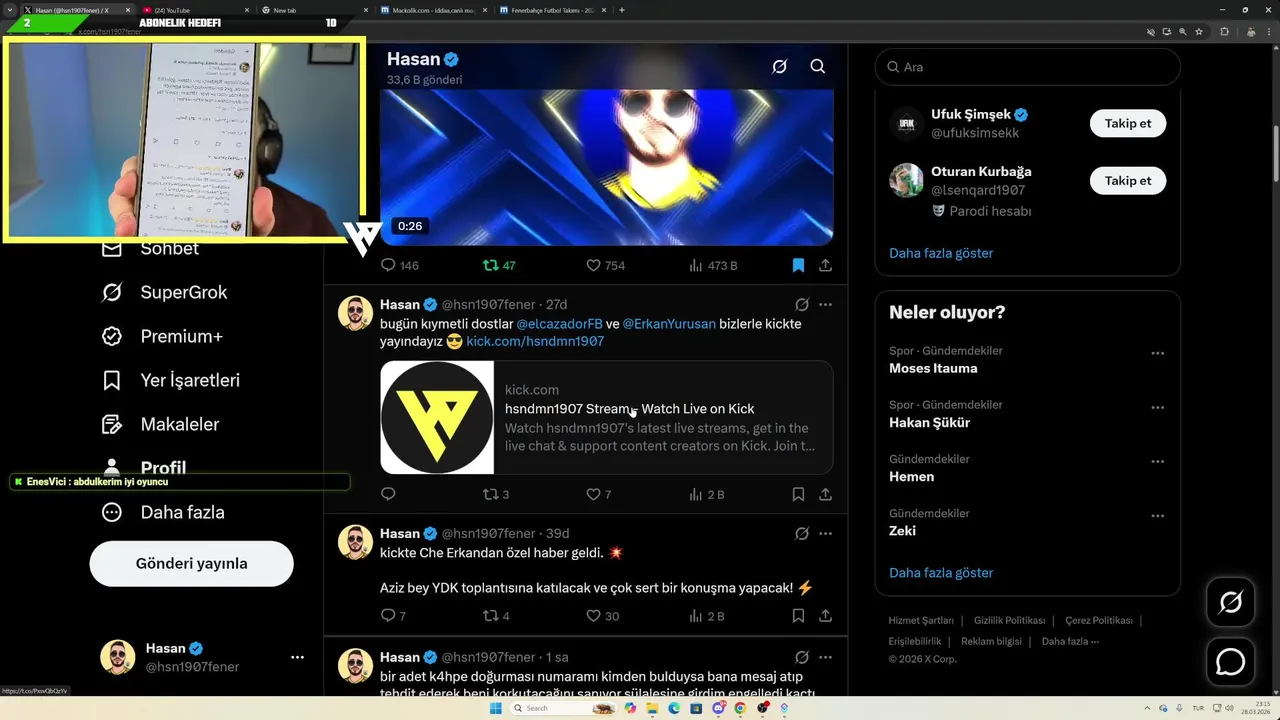Show more suggestions under Oturan Kurbağa
This screenshot has width=1280, height=720.
pos(941,253)
